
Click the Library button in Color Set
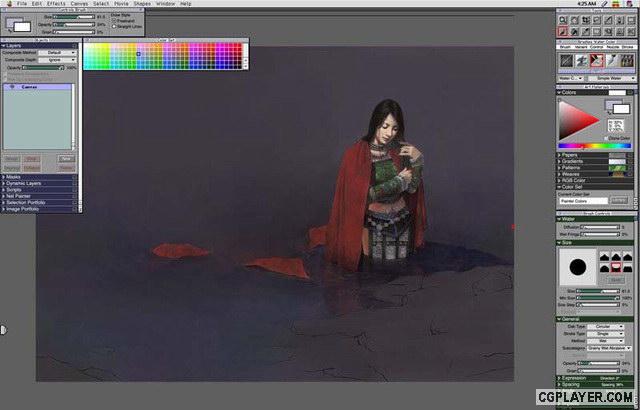(619, 201)
